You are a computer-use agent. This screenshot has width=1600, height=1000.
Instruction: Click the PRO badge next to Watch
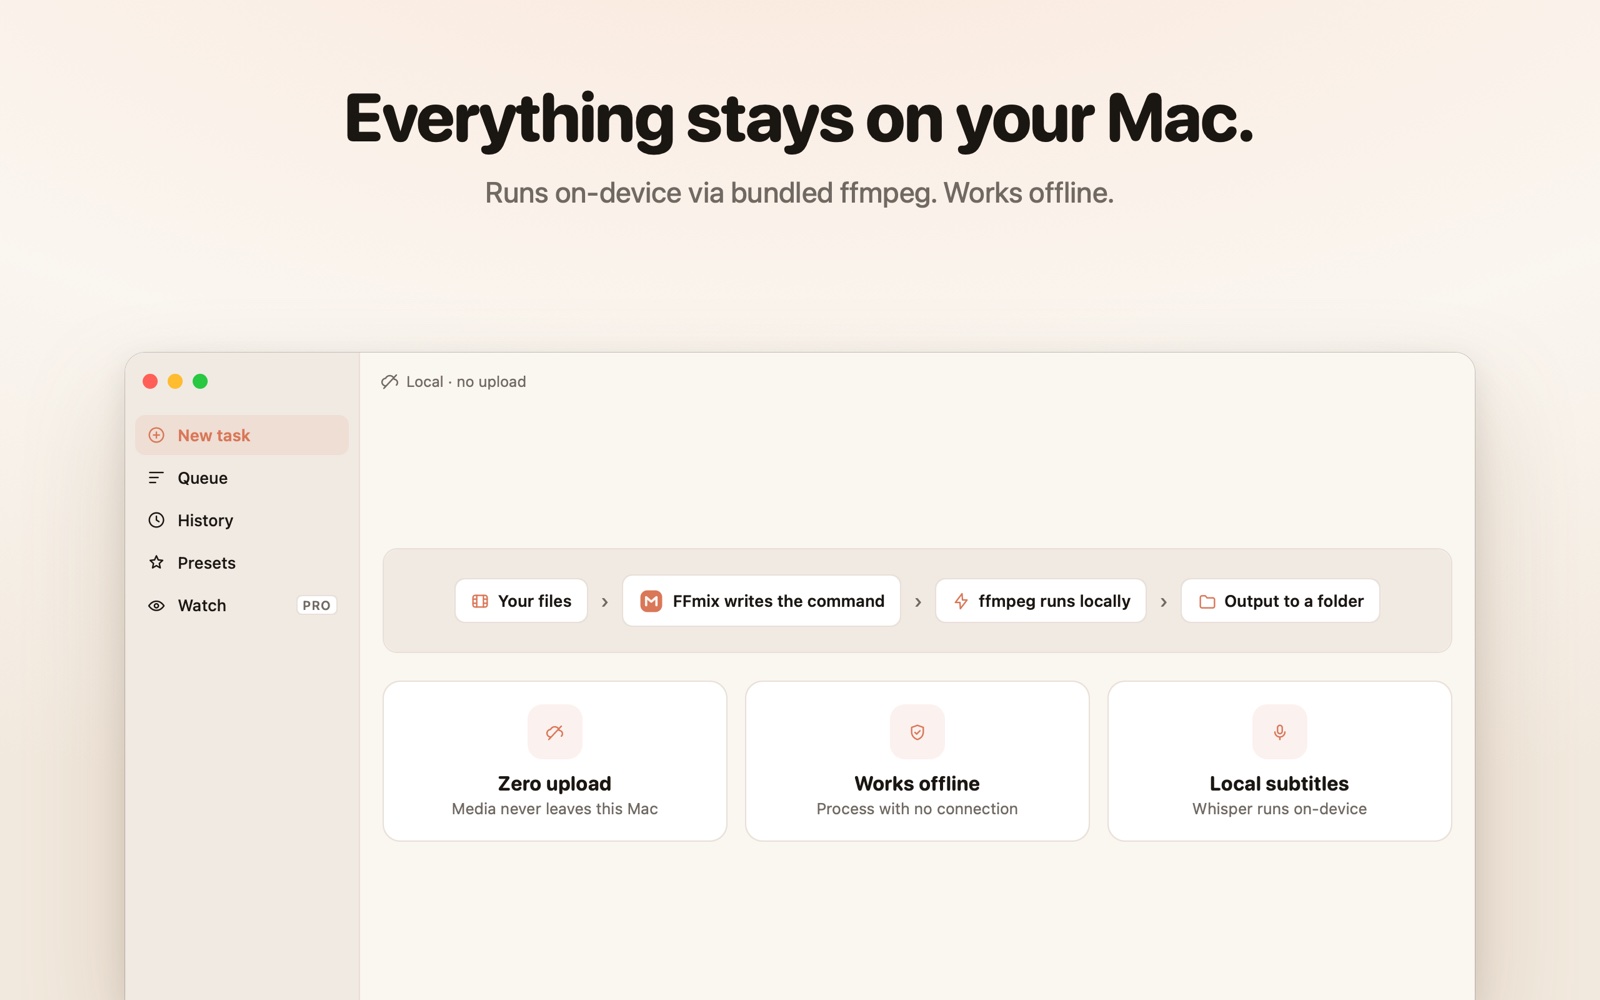click(x=316, y=605)
